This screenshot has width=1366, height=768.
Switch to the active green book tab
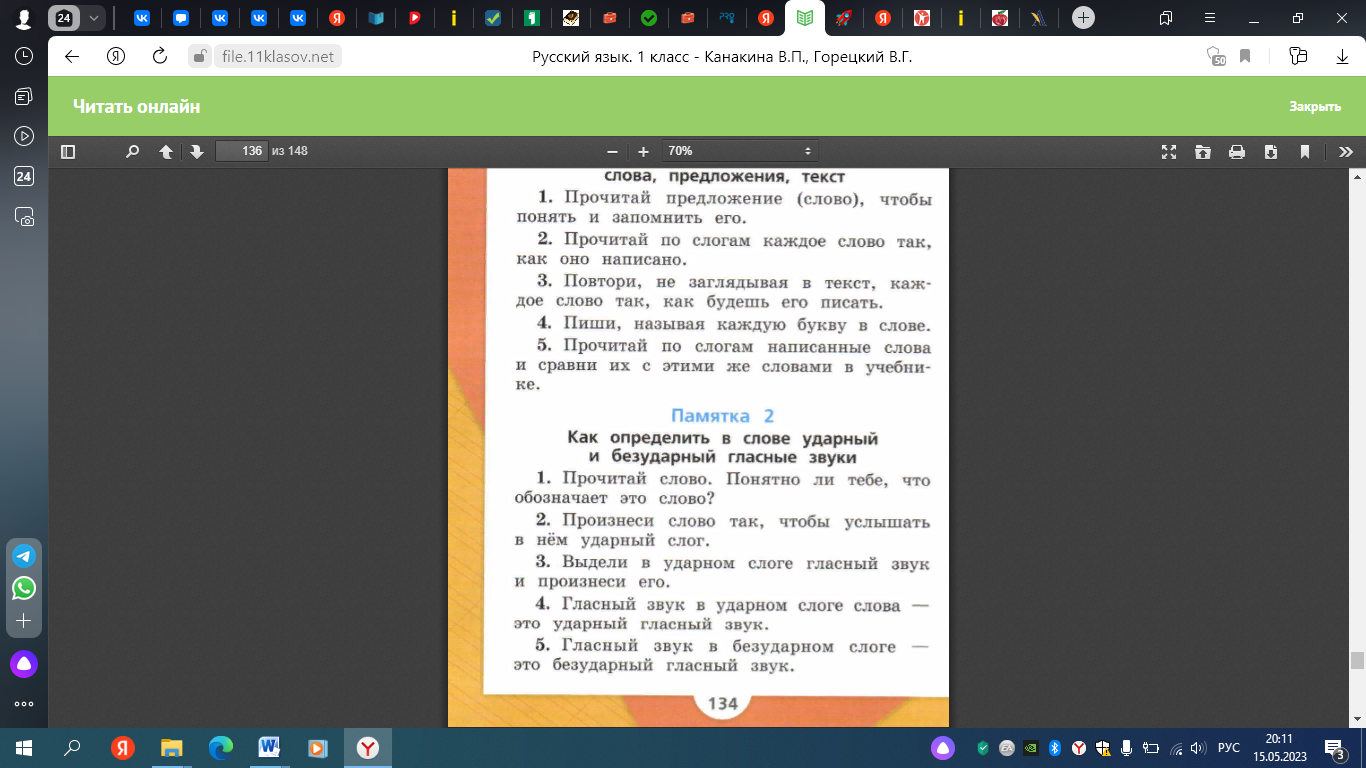point(804,18)
